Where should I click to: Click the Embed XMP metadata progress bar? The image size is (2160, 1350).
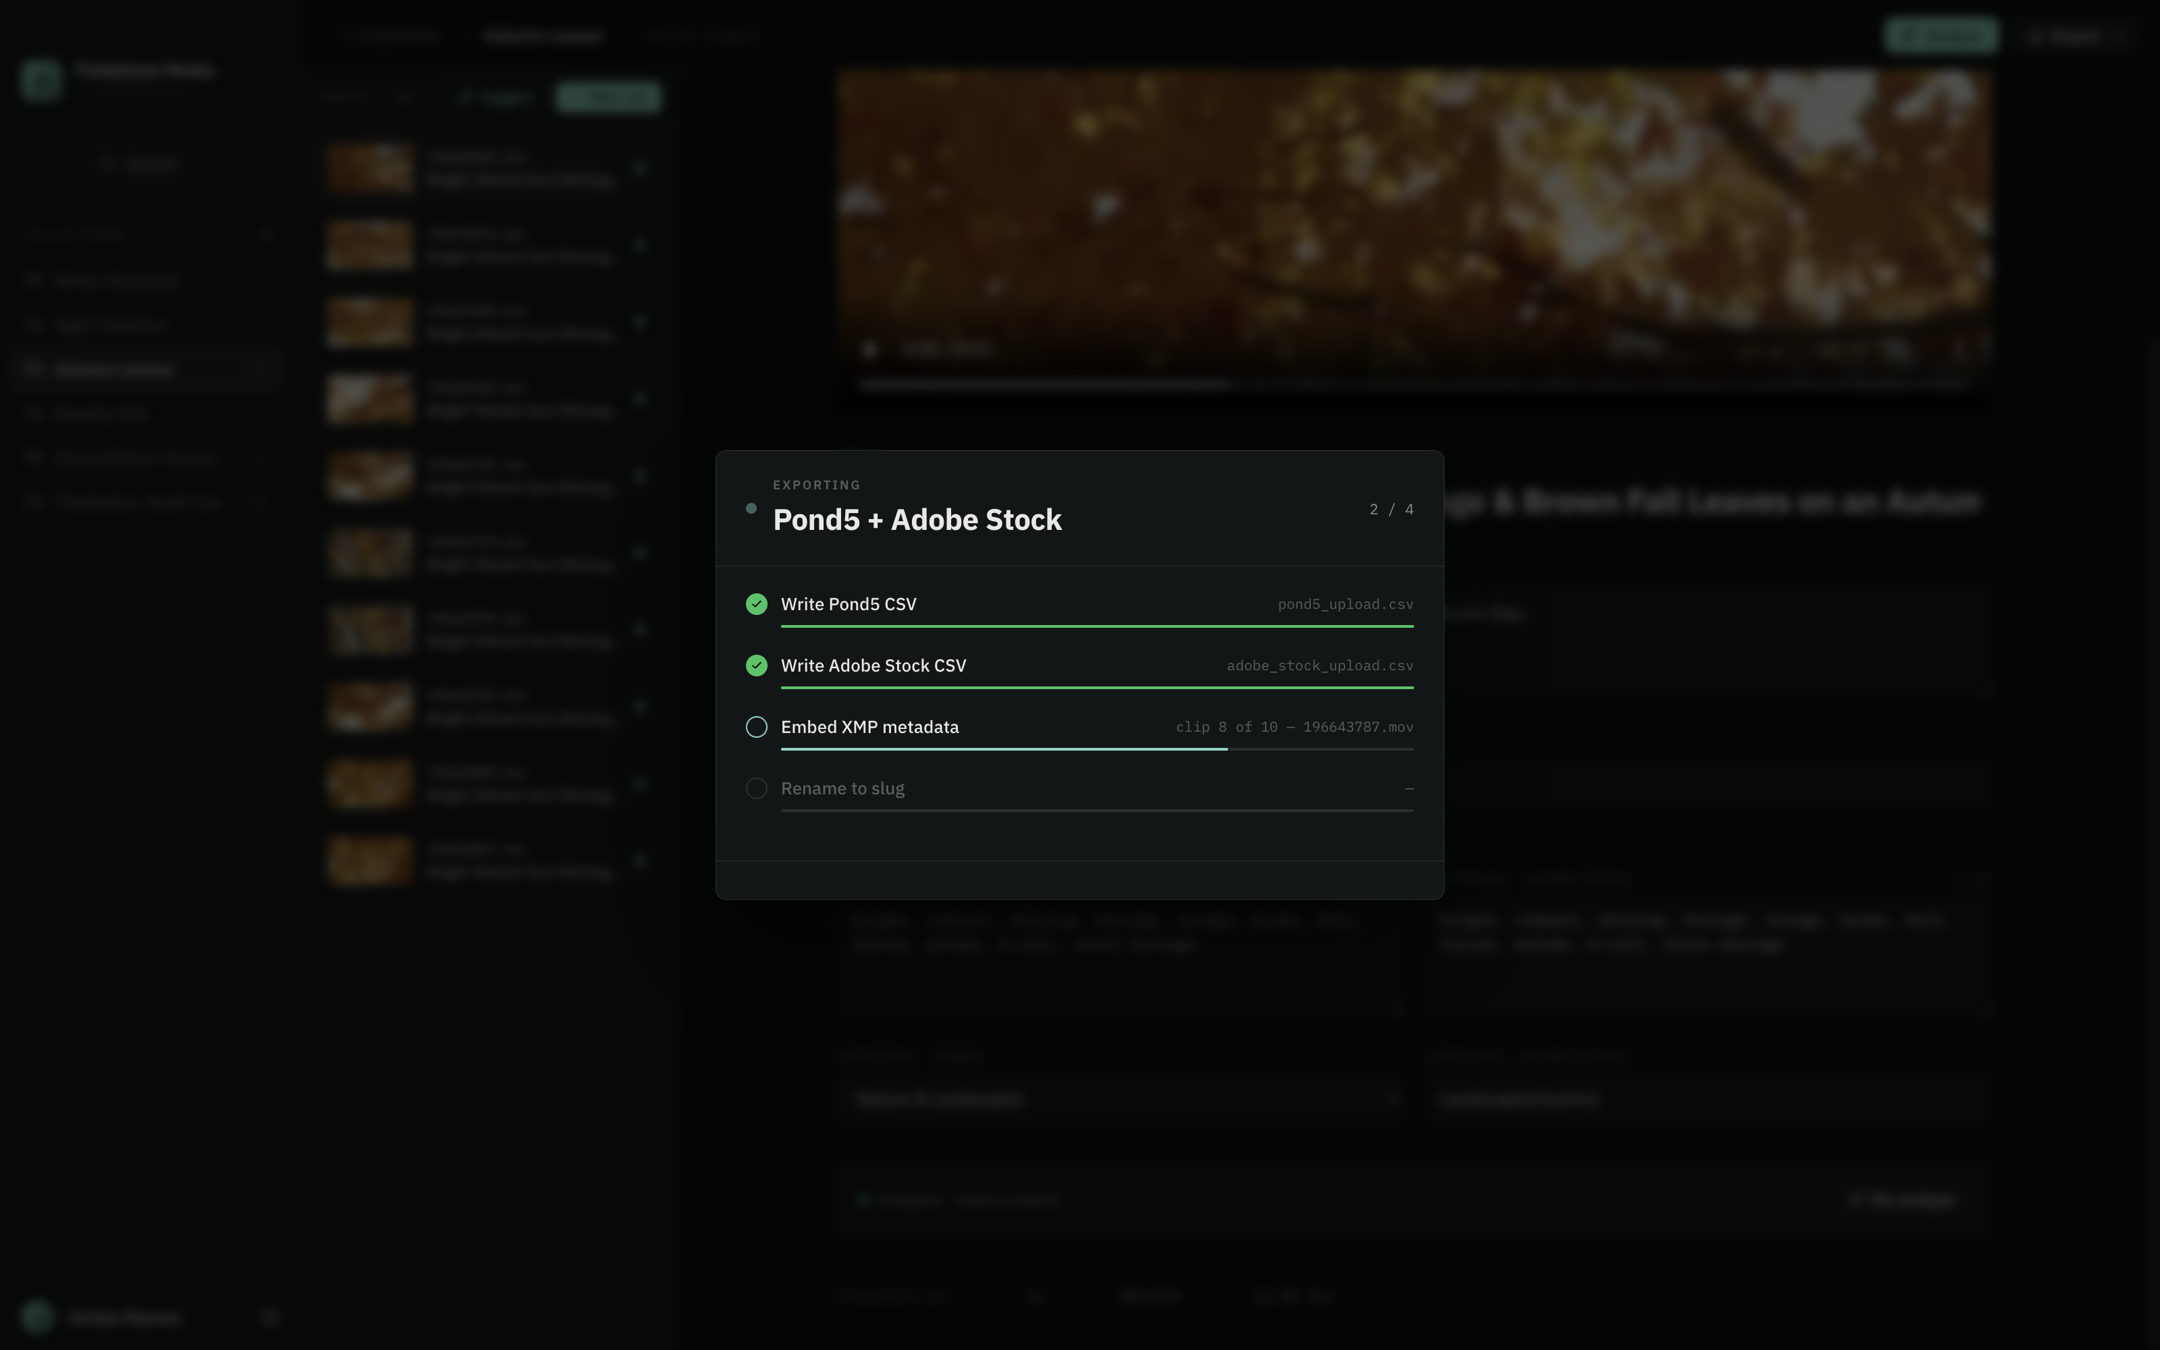coord(1097,749)
